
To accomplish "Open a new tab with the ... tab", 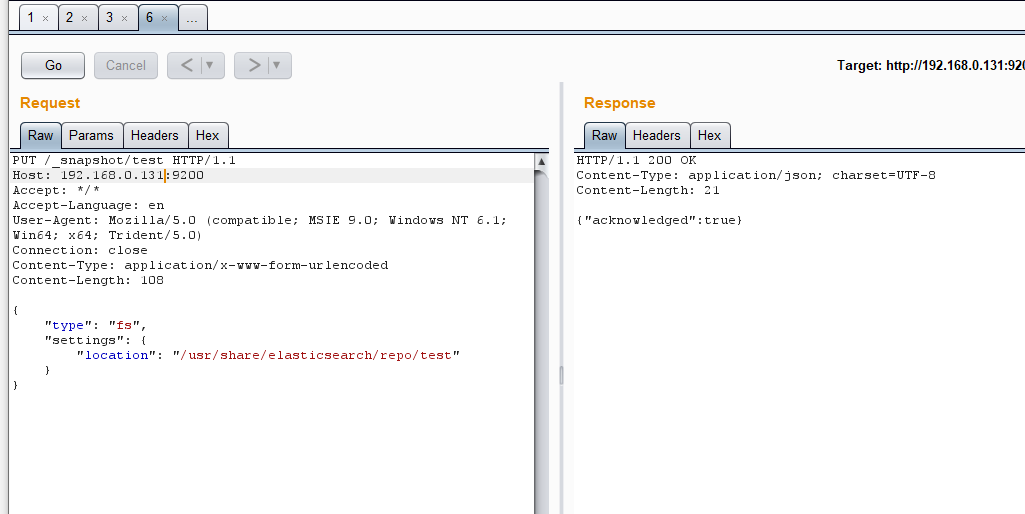I will [192, 18].
